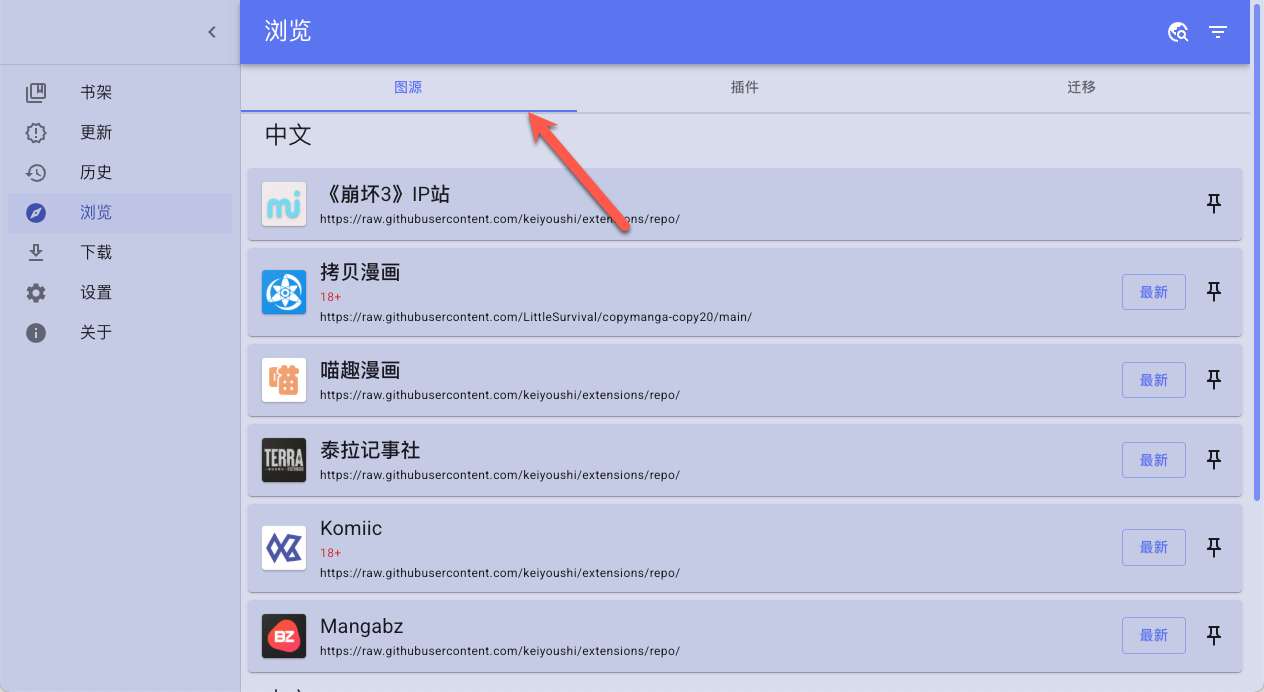Go to 更新 updates in the sidebar
The width and height of the screenshot is (1264, 692).
(x=120, y=133)
